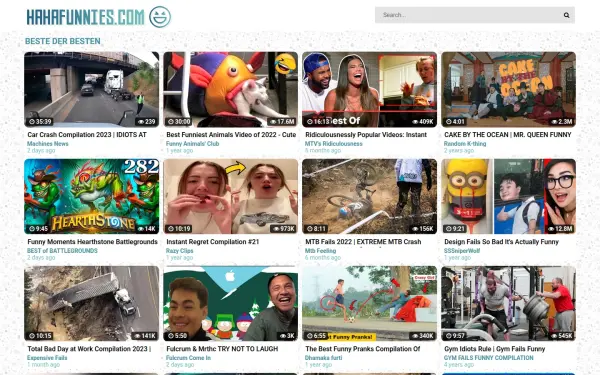Viewport: 600px width, 375px height.
Task: Click the 35:39 duration badge
Action: 40,122
